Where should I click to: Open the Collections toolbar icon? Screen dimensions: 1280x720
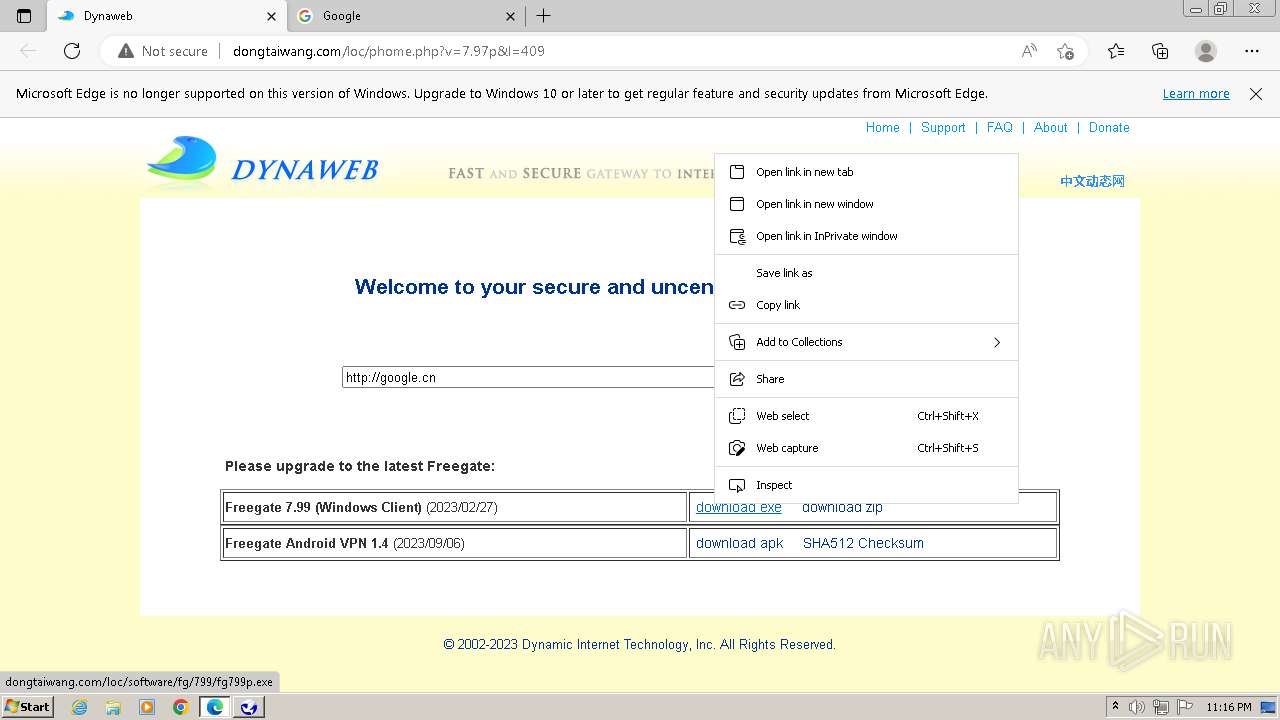point(1160,51)
